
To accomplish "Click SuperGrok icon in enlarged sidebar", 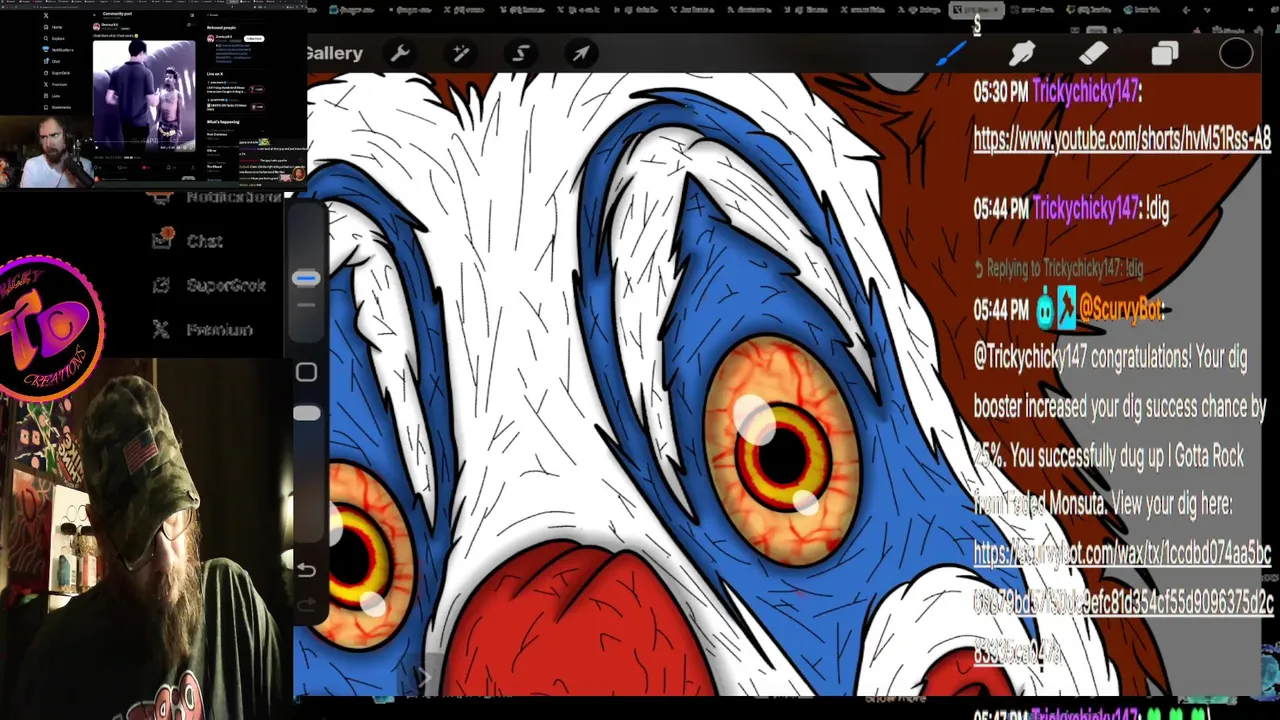I will pos(161,285).
